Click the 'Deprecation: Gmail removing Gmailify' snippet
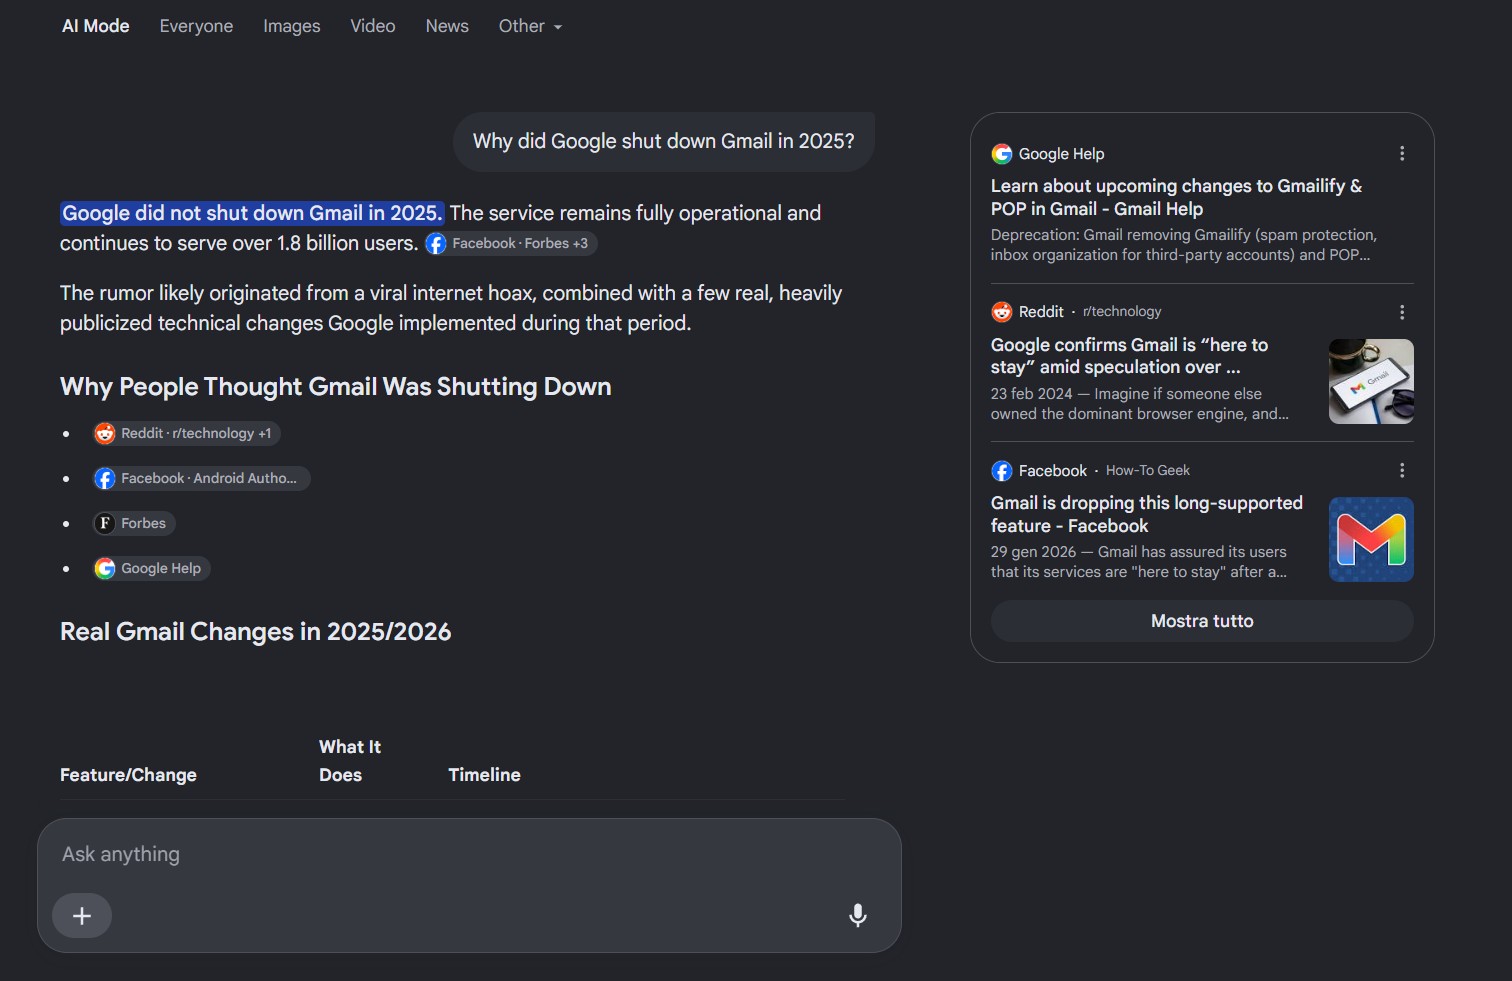Viewport: 1512px width, 981px height. click(1184, 245)
